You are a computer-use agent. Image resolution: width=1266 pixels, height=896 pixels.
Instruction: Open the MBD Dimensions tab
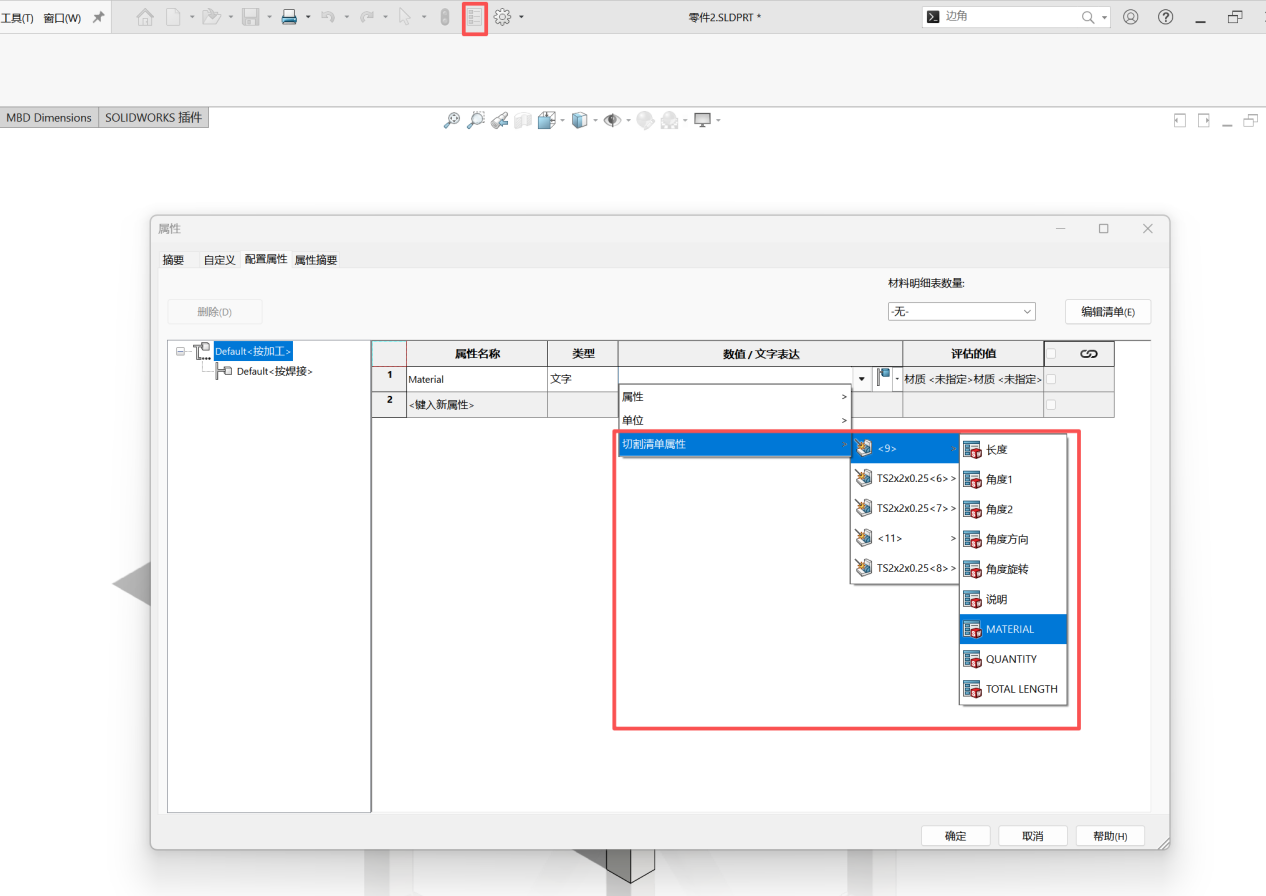click(x=49, y=118)
